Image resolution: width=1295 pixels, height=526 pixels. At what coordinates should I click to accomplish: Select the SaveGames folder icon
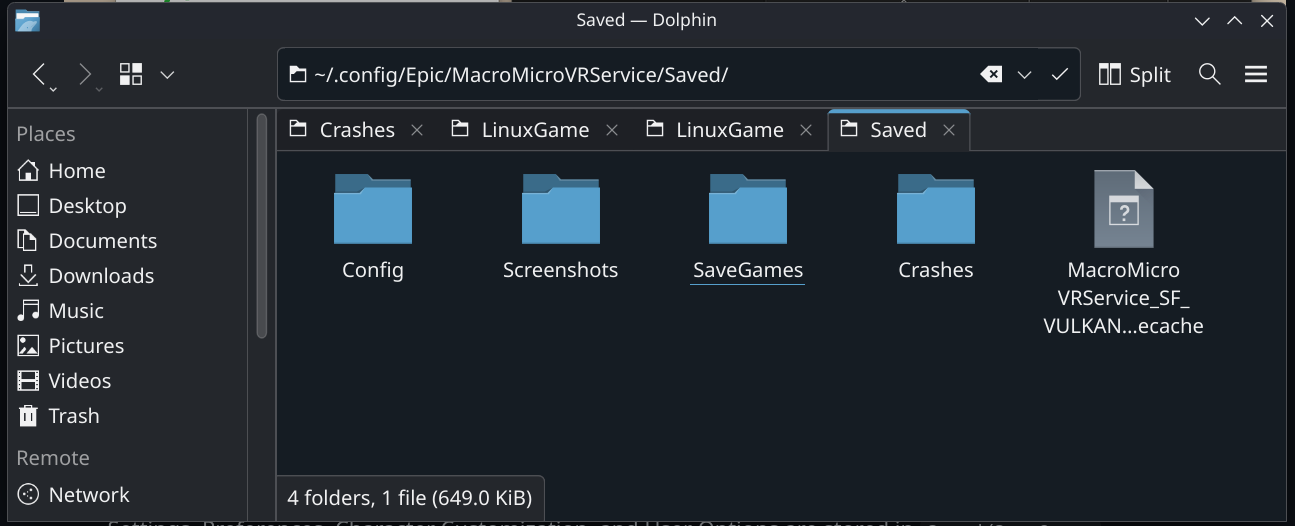(x=748, y=208)
